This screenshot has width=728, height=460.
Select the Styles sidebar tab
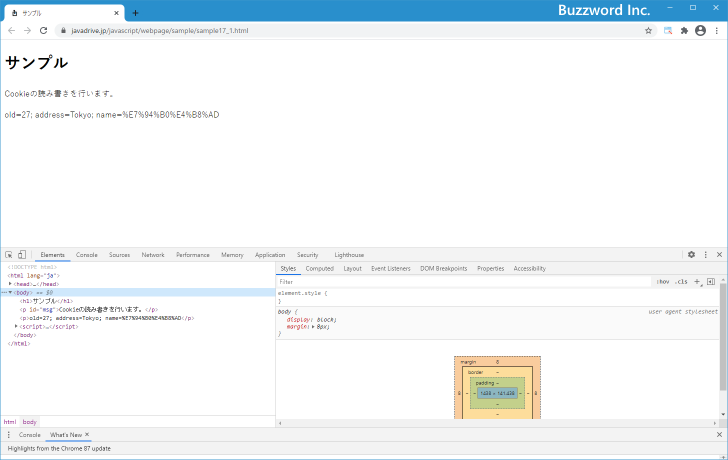(x=288, y=269)
